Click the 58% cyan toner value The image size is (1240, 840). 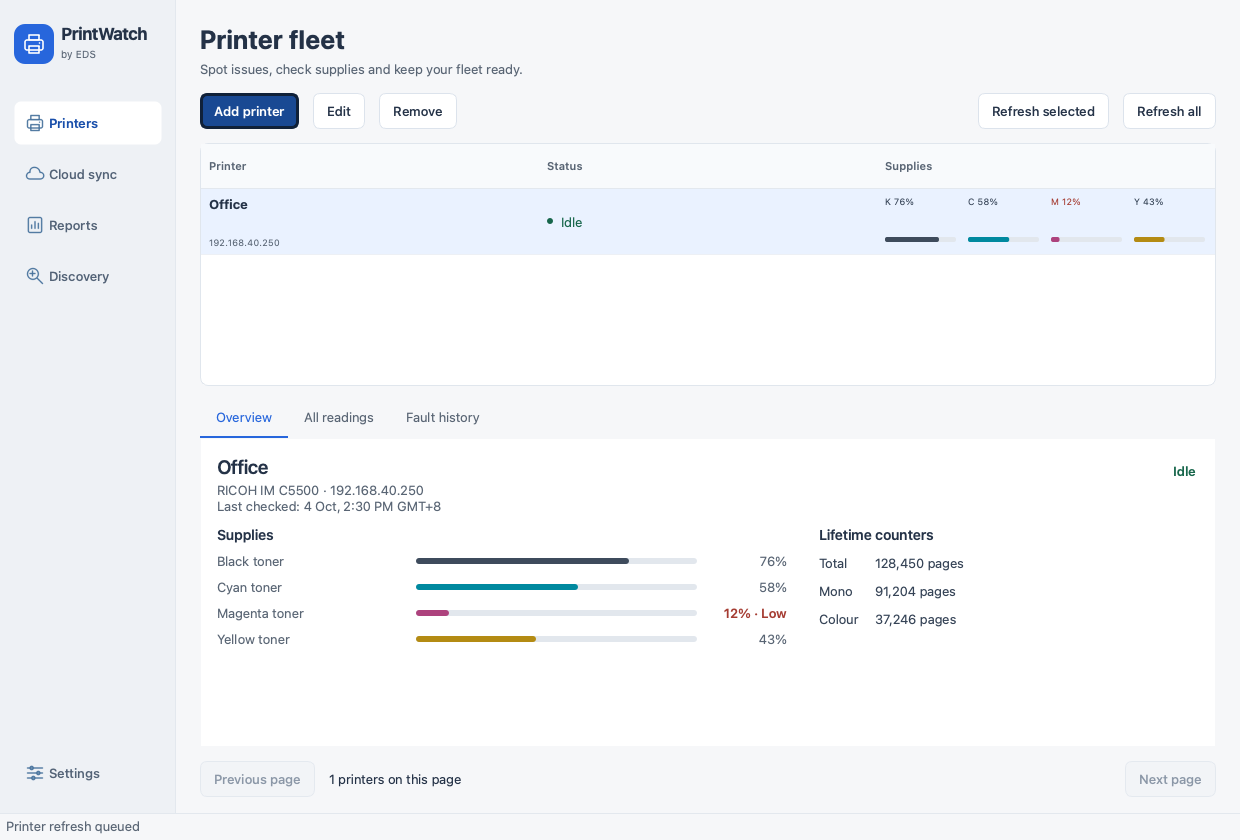coord(773,587)
